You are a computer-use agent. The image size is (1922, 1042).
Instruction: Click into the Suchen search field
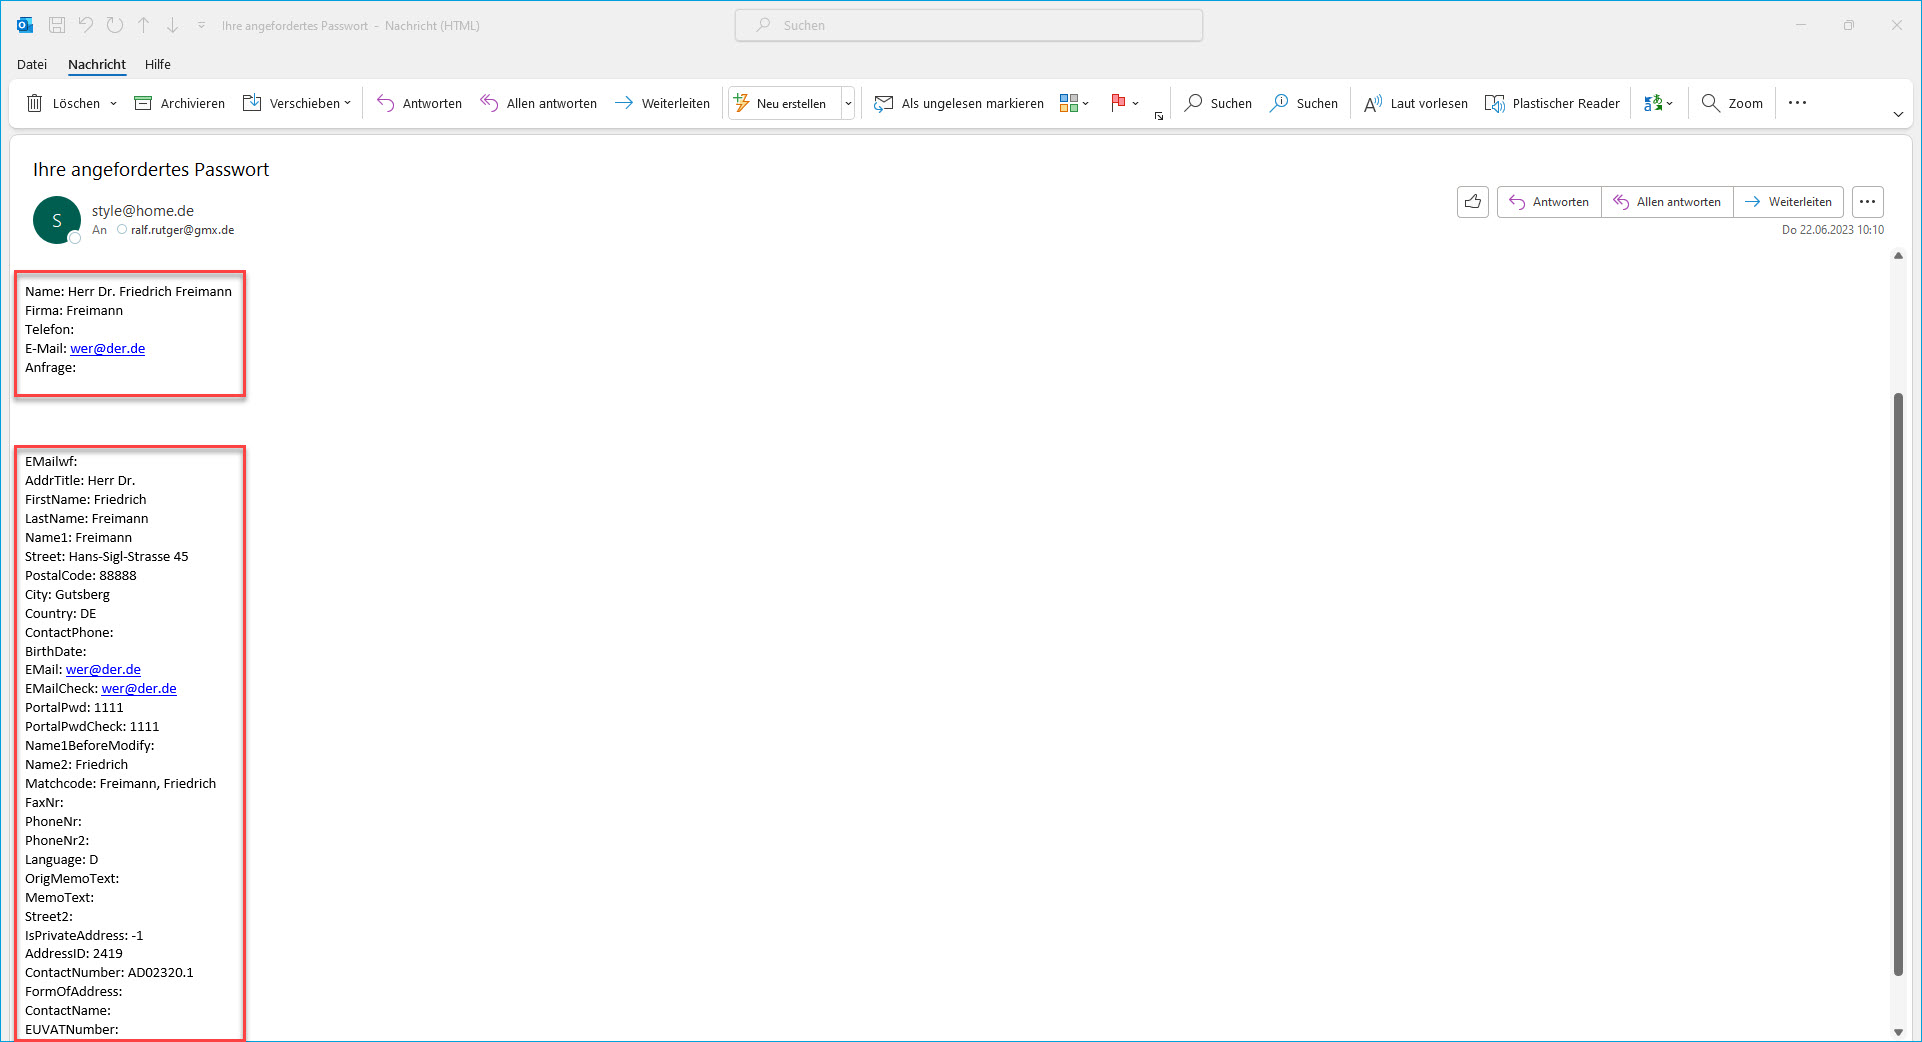coord(968,25)
